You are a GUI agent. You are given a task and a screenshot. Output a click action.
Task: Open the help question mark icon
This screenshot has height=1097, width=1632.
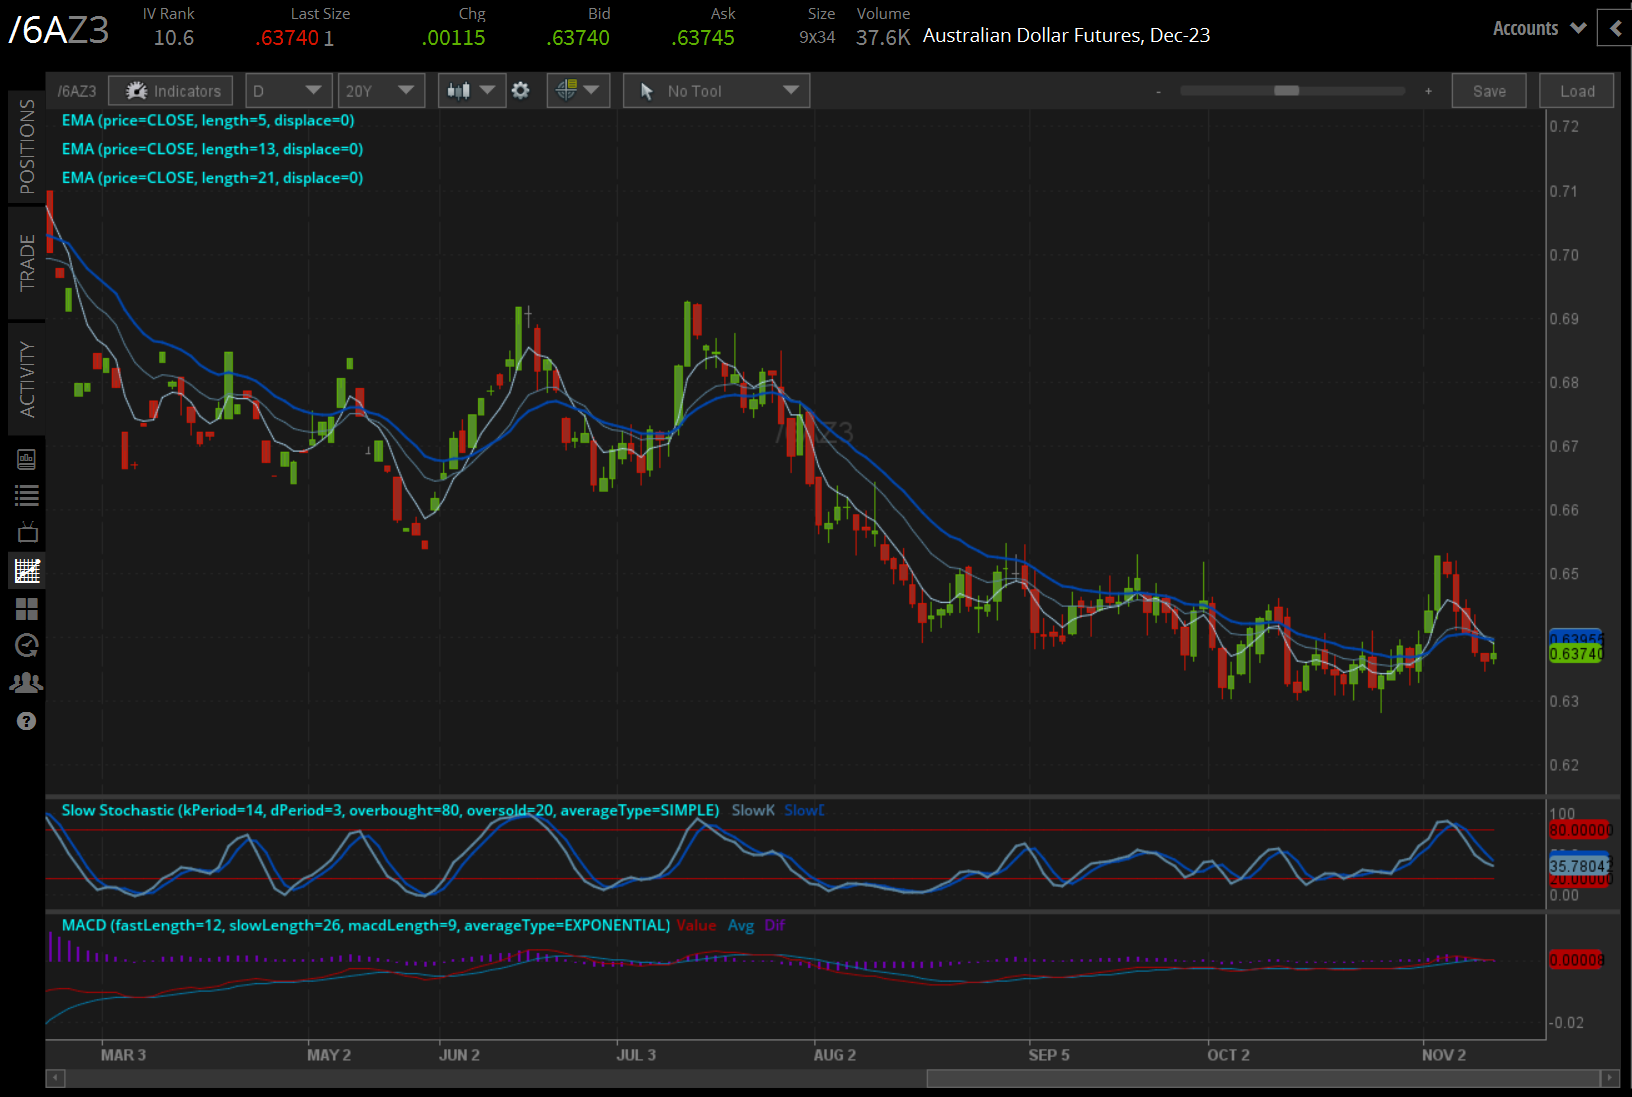[x=27, y=721]
